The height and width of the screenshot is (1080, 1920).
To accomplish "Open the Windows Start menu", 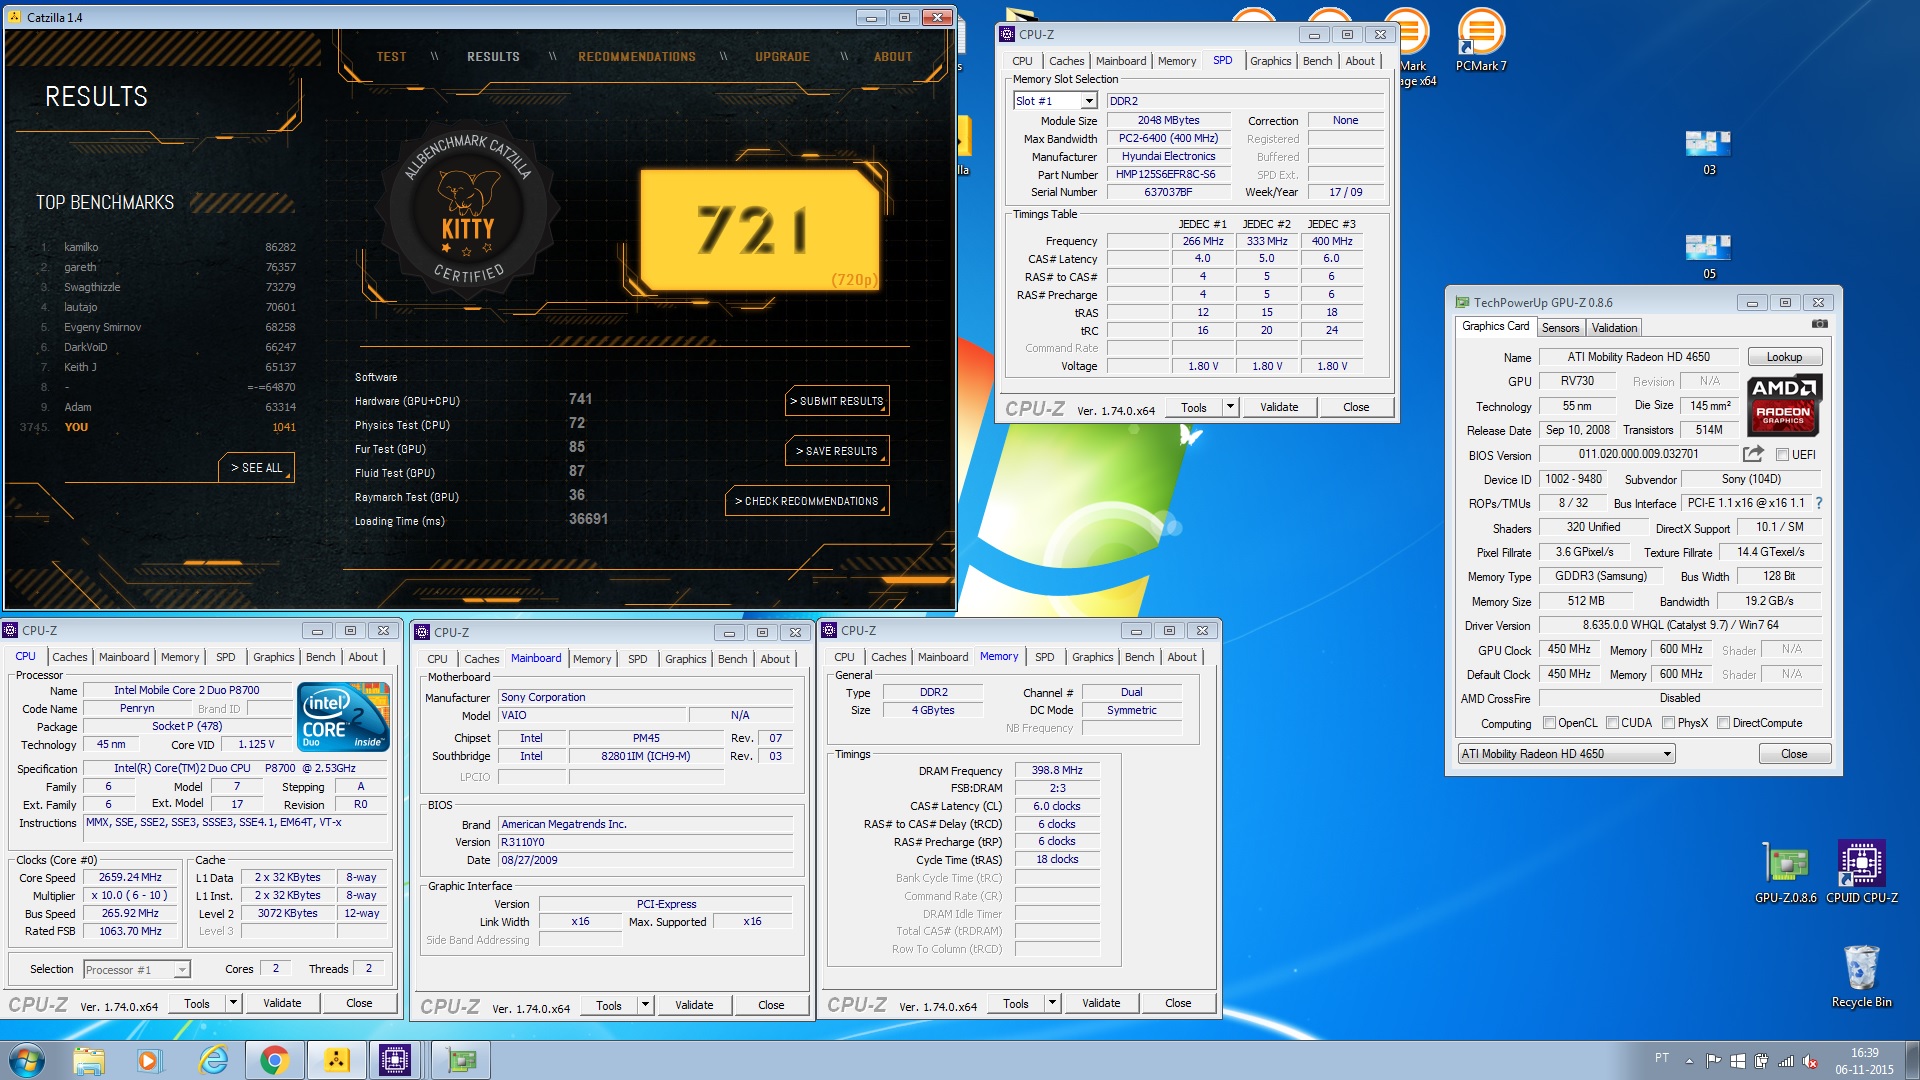I will pyautogui.click(x=27, y=1060).
